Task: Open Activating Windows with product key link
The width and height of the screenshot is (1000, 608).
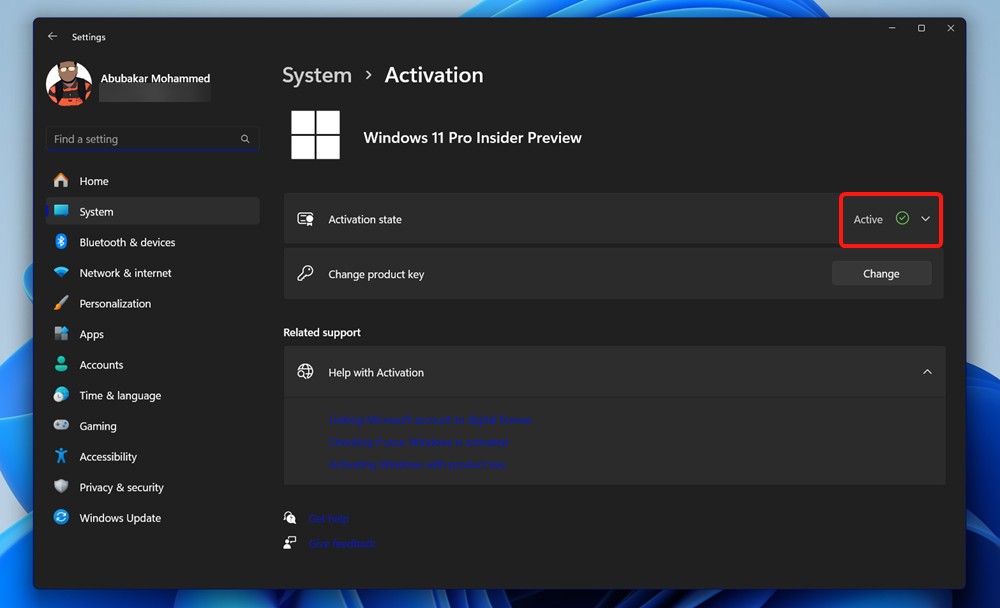Action: click(417, 464)
